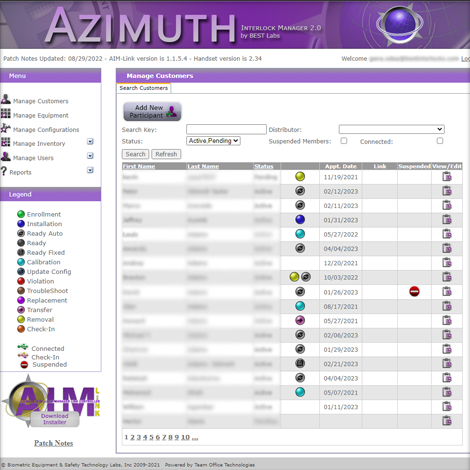Open View/Edit icon for 01/11/2023 row
The width and height of the screenshot is (470, 470).
pyautogui.click(x=447, y=407)
